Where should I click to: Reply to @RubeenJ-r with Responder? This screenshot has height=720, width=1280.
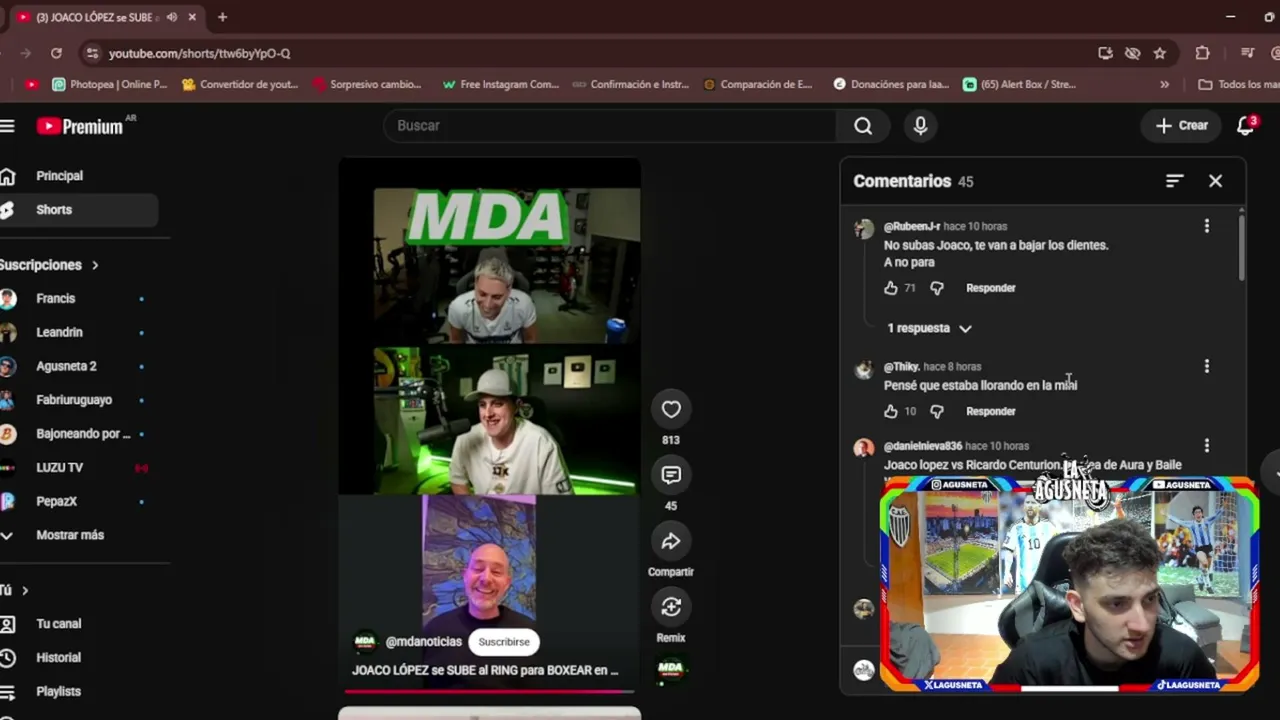pos(991,288)
